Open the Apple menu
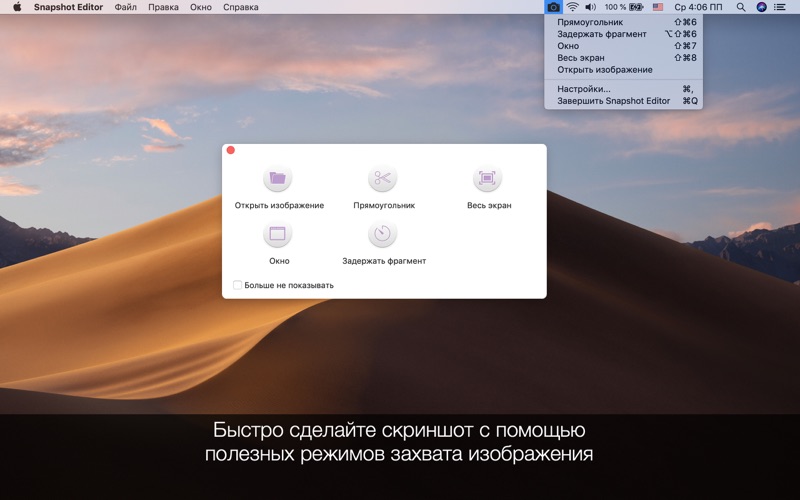 tap(17, 7)
